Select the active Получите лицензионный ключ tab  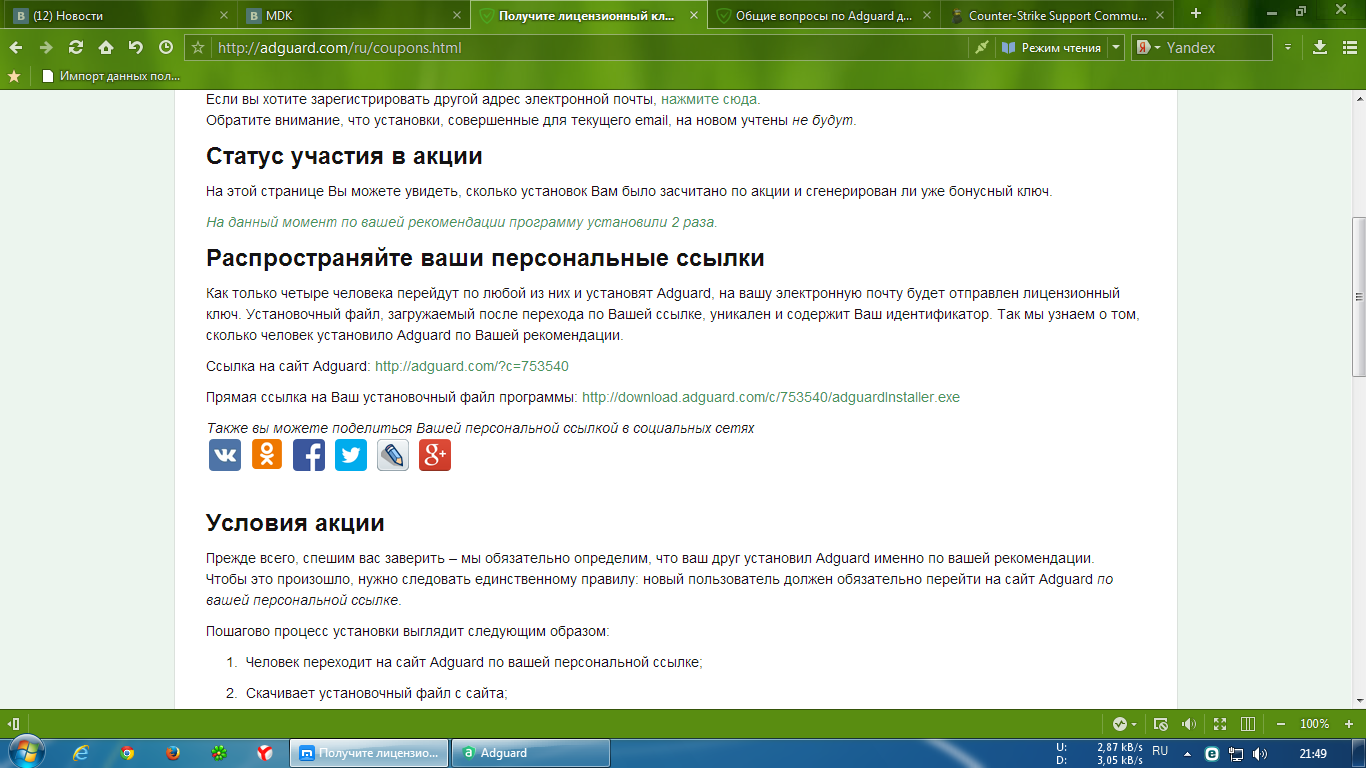(590, 15)
